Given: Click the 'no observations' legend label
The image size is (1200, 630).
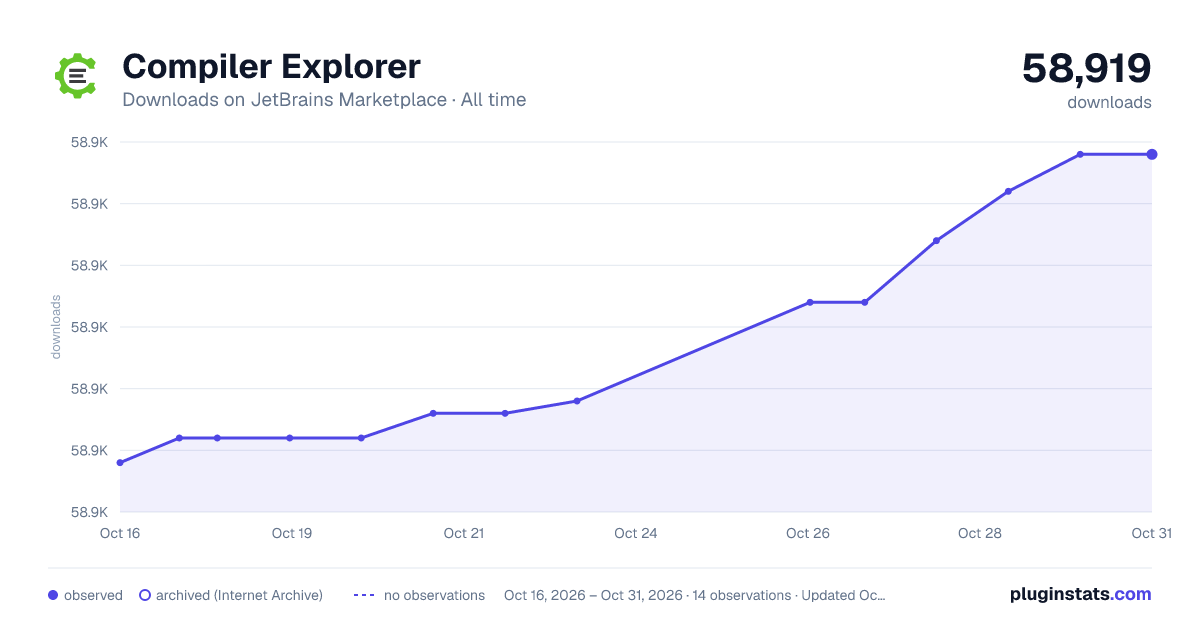Looking at the screenshot, I should click(x=434, y=595).
